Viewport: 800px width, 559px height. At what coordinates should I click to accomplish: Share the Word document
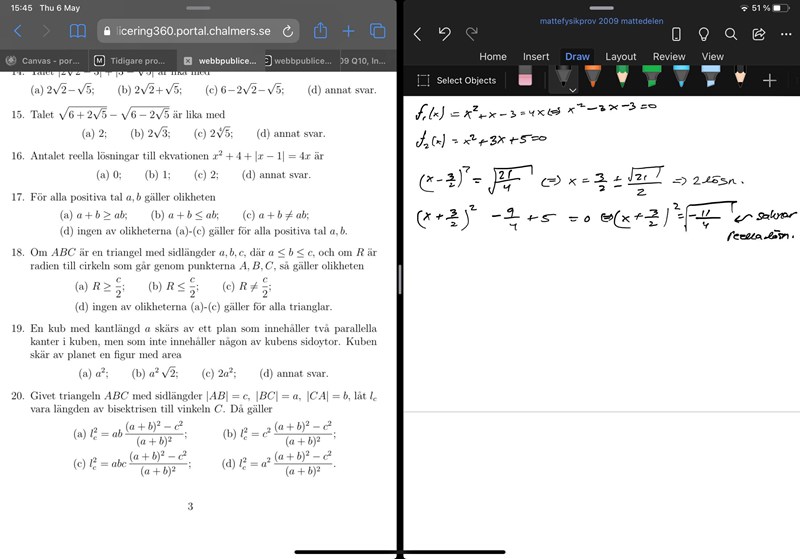(759, 34)
